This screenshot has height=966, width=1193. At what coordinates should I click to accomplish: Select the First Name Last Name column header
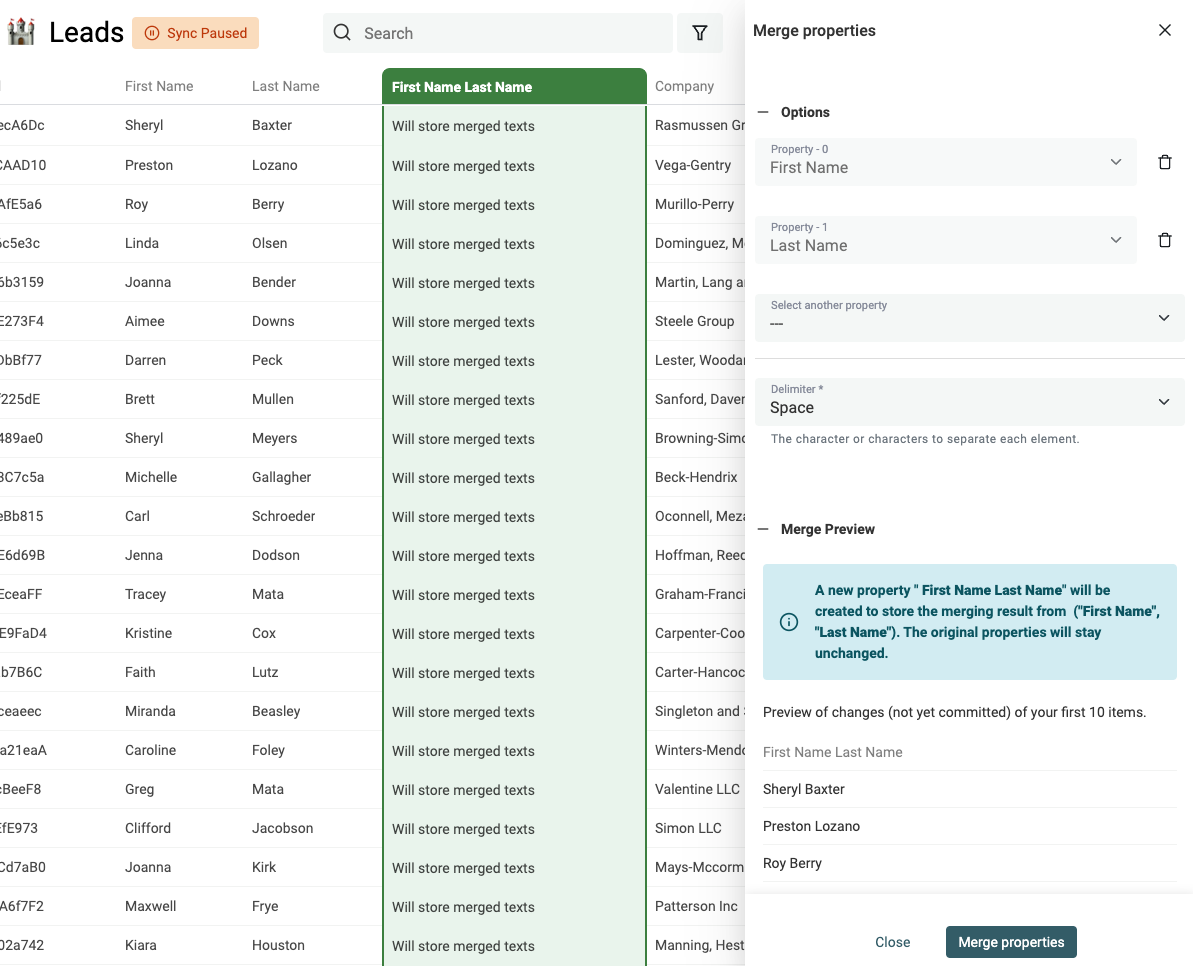[514, 87]
